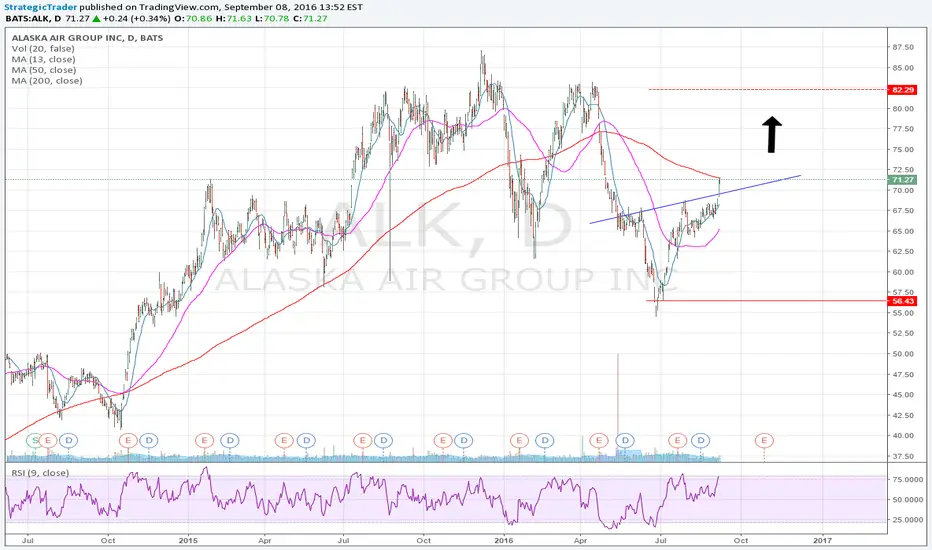Open earnings marker E right after Jul 2014

point(48,441)
